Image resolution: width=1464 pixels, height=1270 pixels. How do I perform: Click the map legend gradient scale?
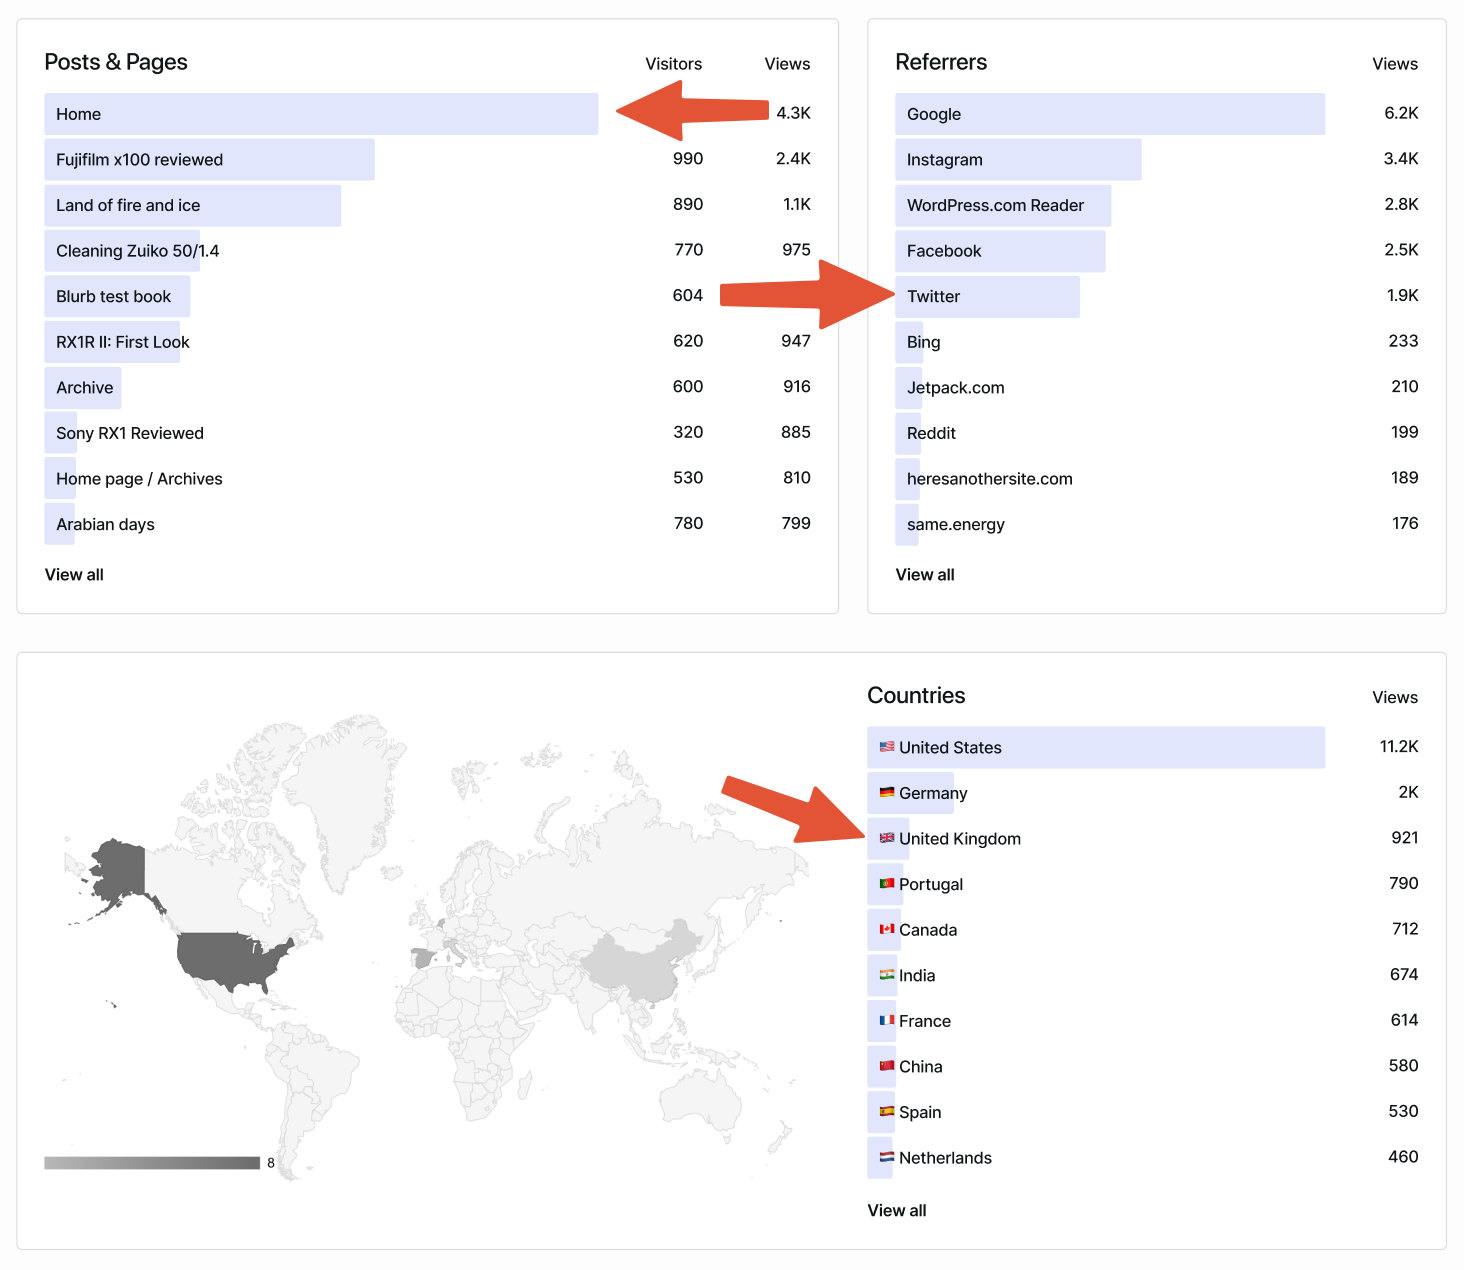(150, 1161)
